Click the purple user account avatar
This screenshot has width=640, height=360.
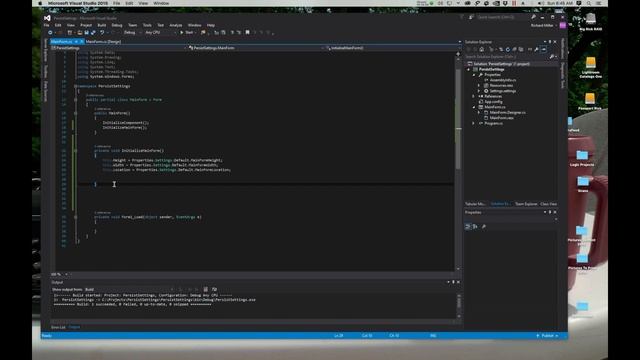(562, 25)
